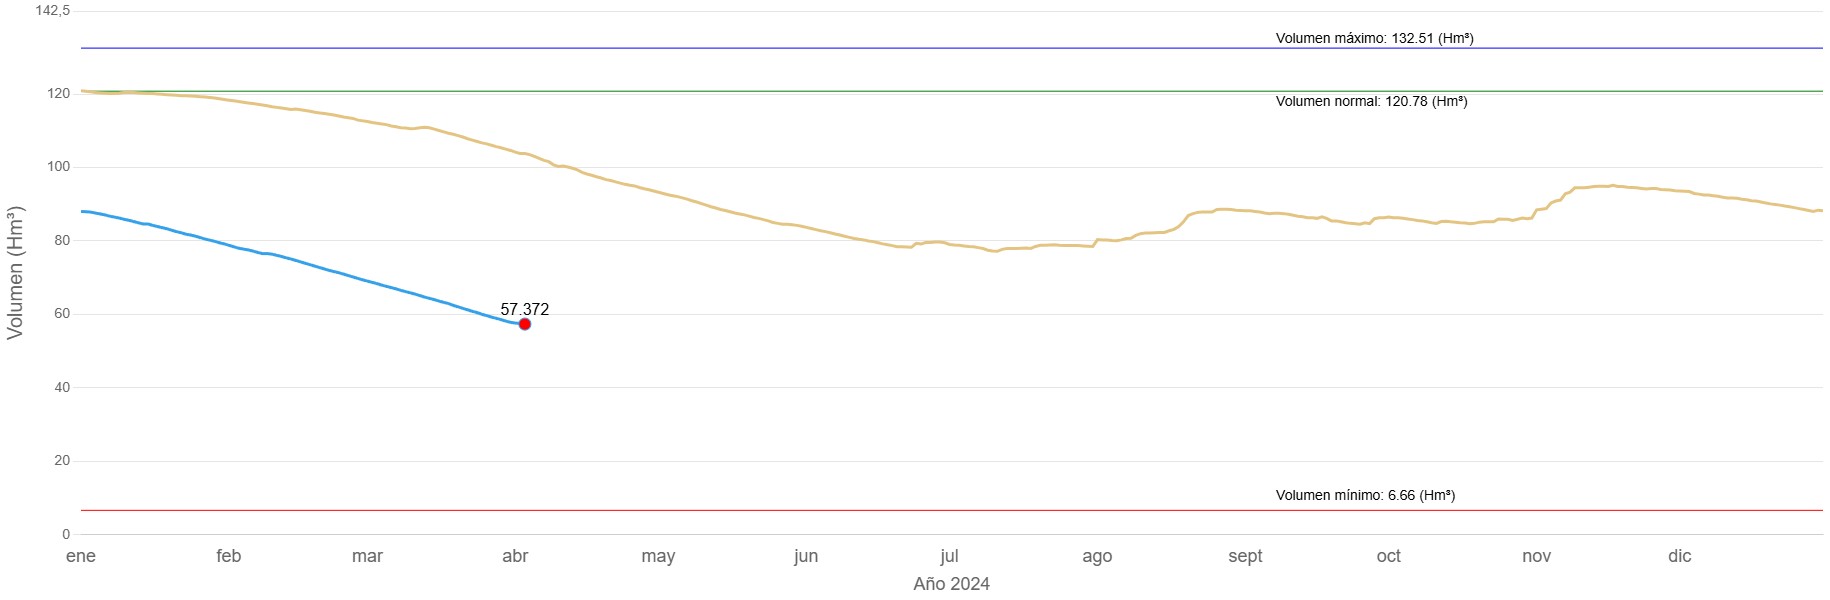This screenshot has height=600, width=1830.
Task: Click the 'Año 2024' axis title
Action: tap(951, 583)
